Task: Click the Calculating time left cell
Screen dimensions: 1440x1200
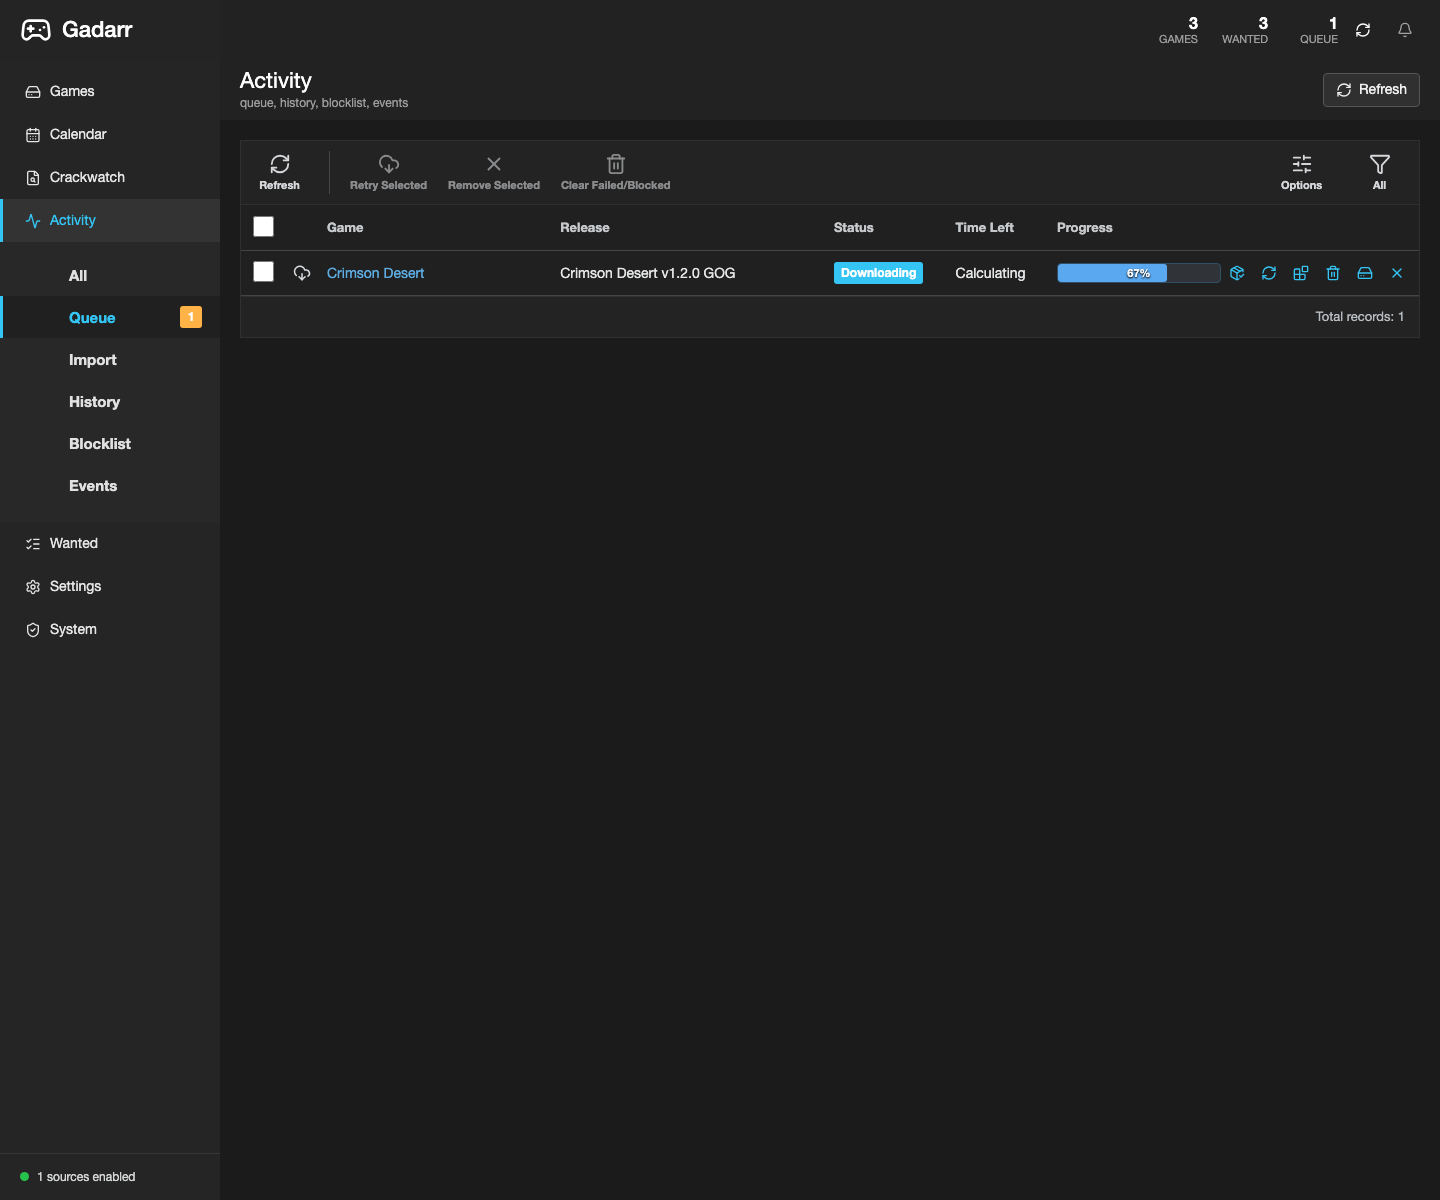Action: [x=990, y=273]
